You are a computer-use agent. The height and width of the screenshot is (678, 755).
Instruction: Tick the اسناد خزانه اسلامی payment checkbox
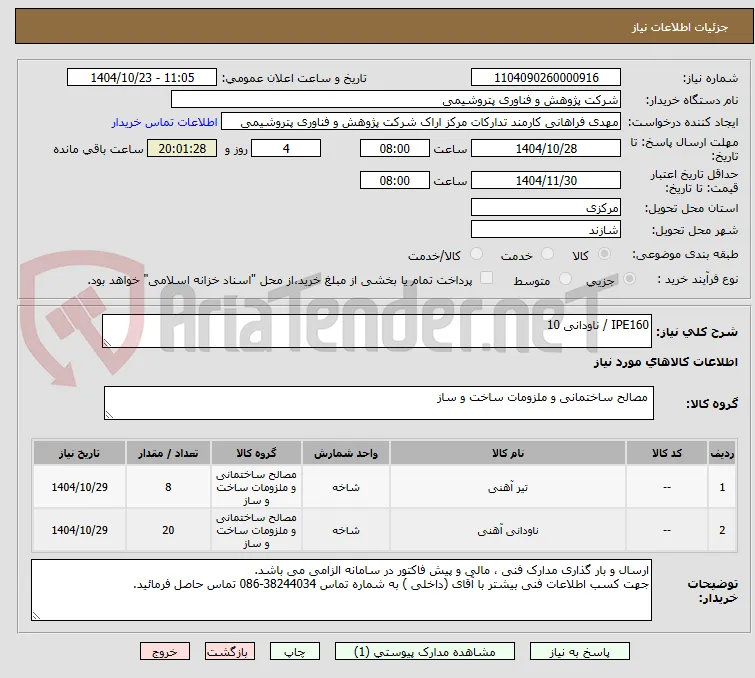click(487, 278)
